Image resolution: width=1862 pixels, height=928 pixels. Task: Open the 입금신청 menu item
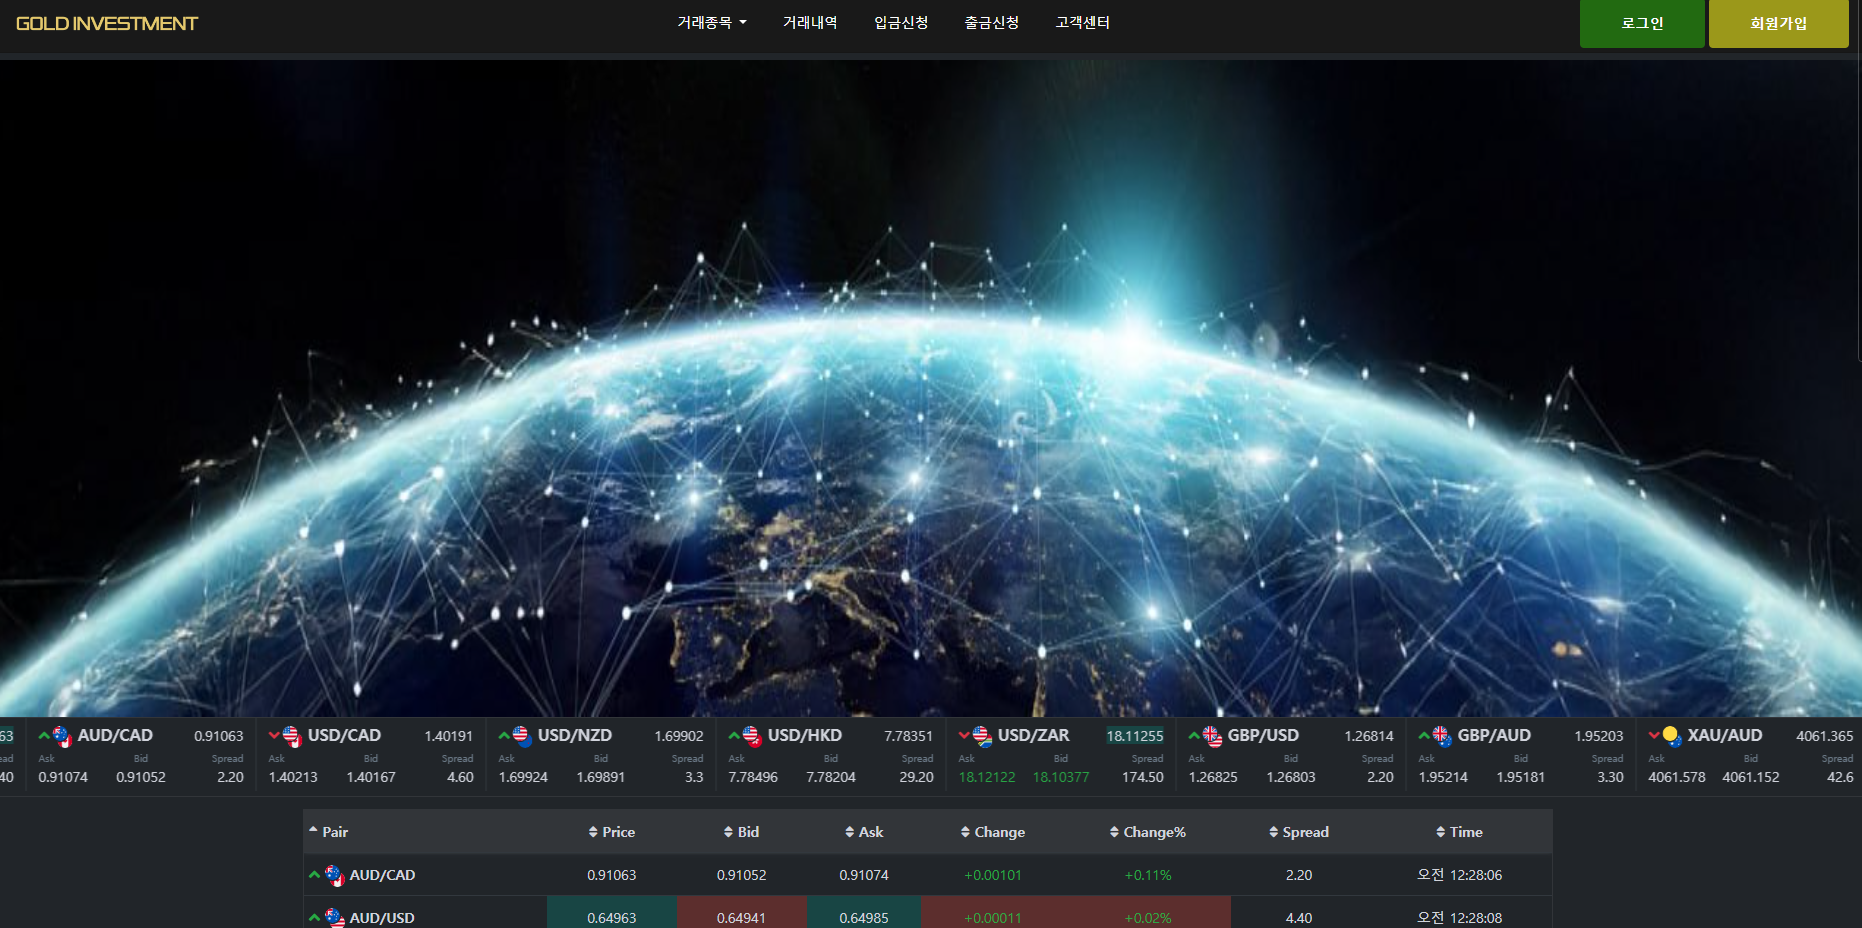click(901, 22)
